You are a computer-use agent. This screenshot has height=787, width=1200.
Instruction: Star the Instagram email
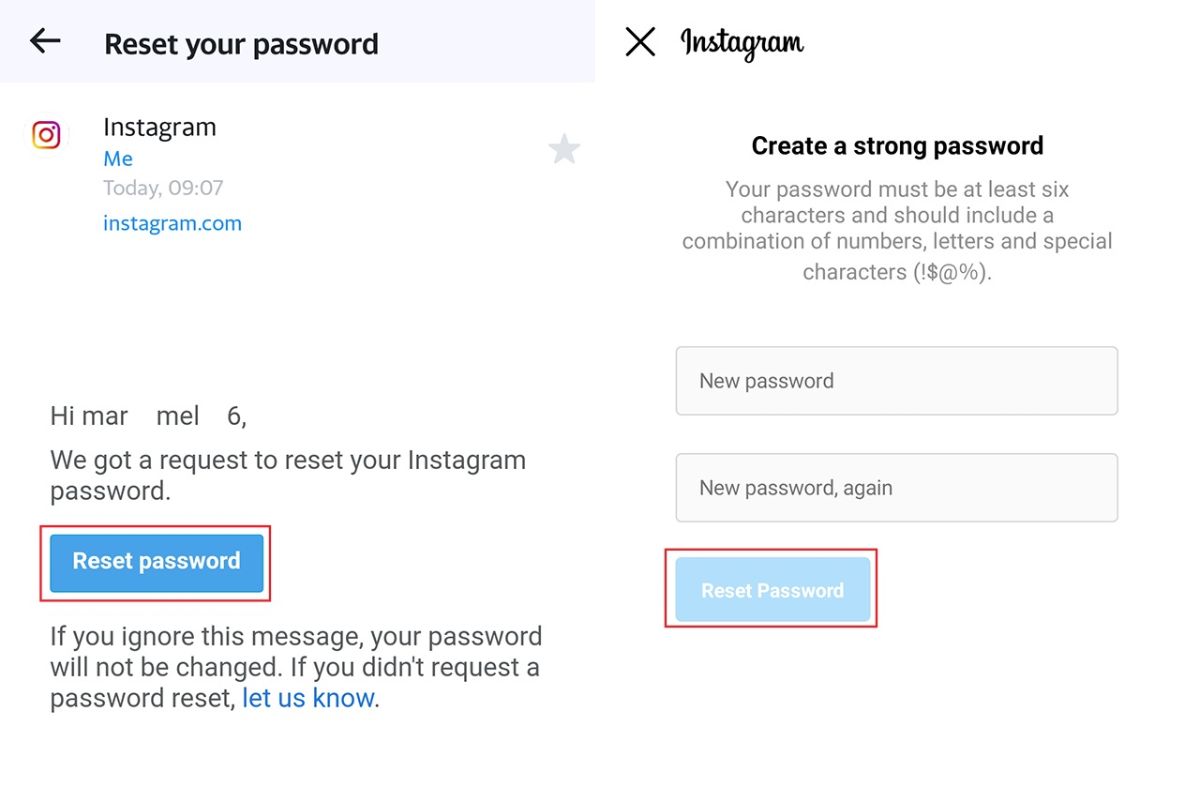pos(564,150)
